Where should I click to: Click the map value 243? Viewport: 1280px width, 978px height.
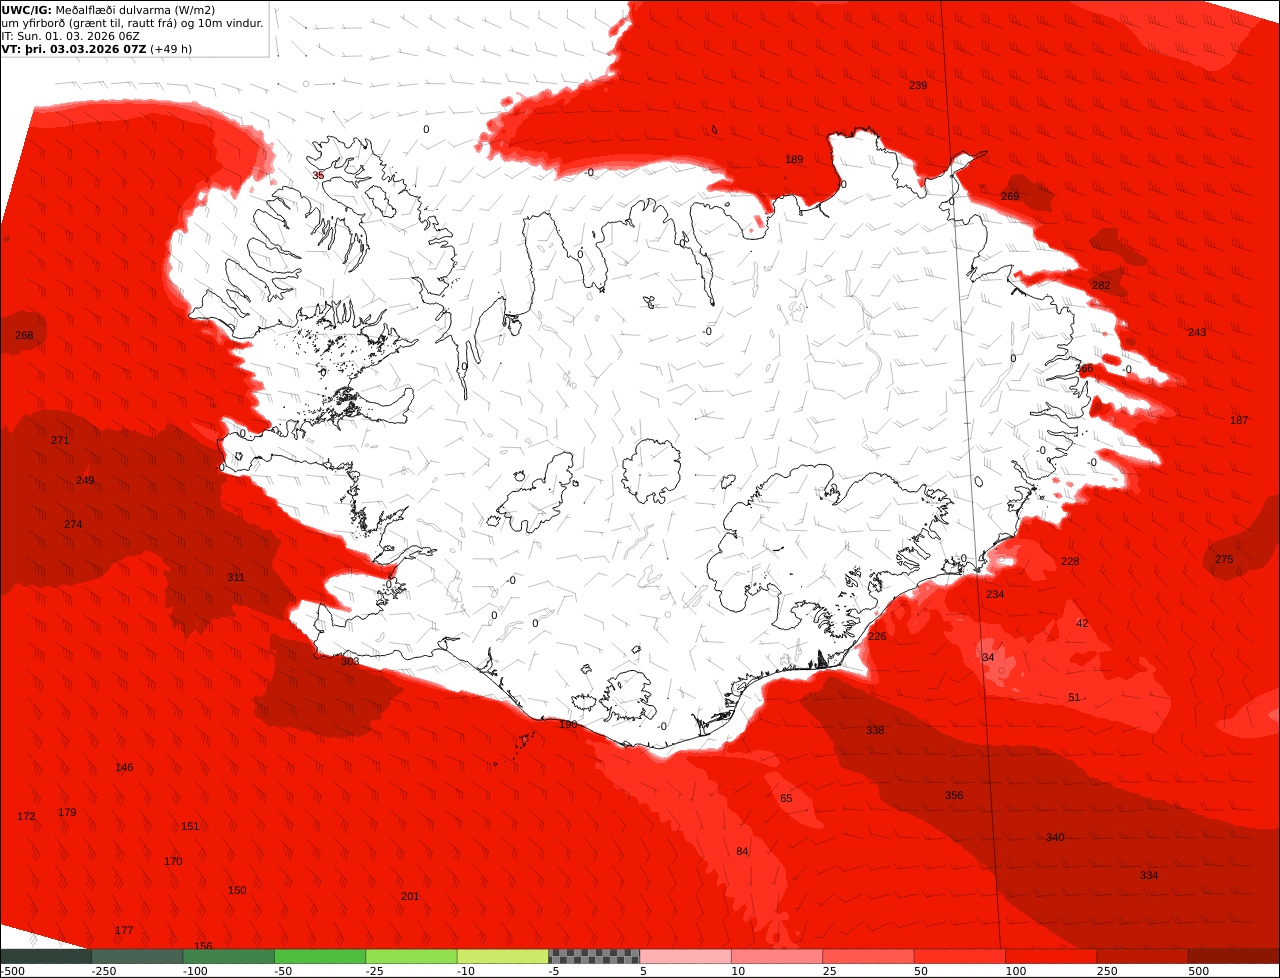coord(1197,332)
